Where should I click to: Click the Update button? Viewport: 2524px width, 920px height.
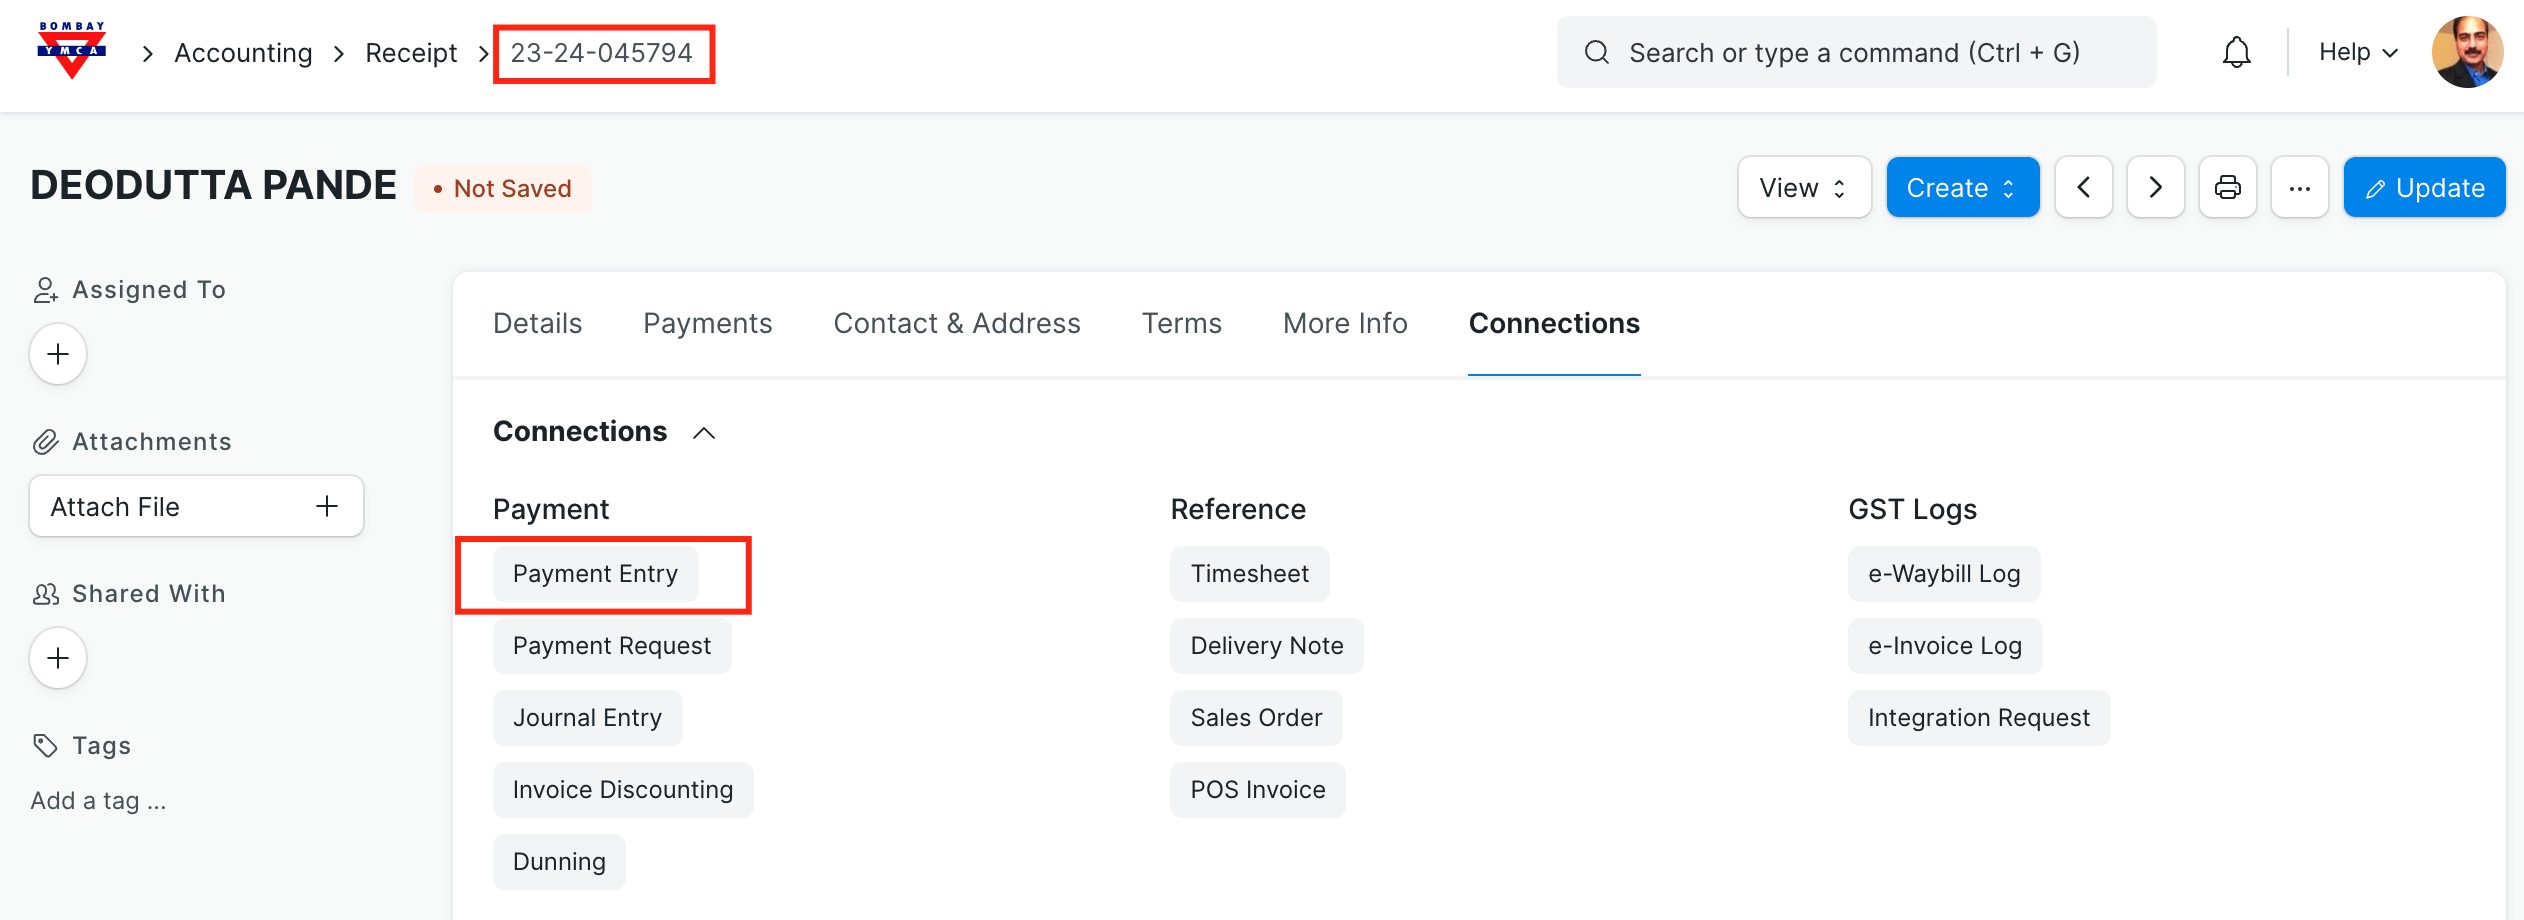click(2424, 187)
